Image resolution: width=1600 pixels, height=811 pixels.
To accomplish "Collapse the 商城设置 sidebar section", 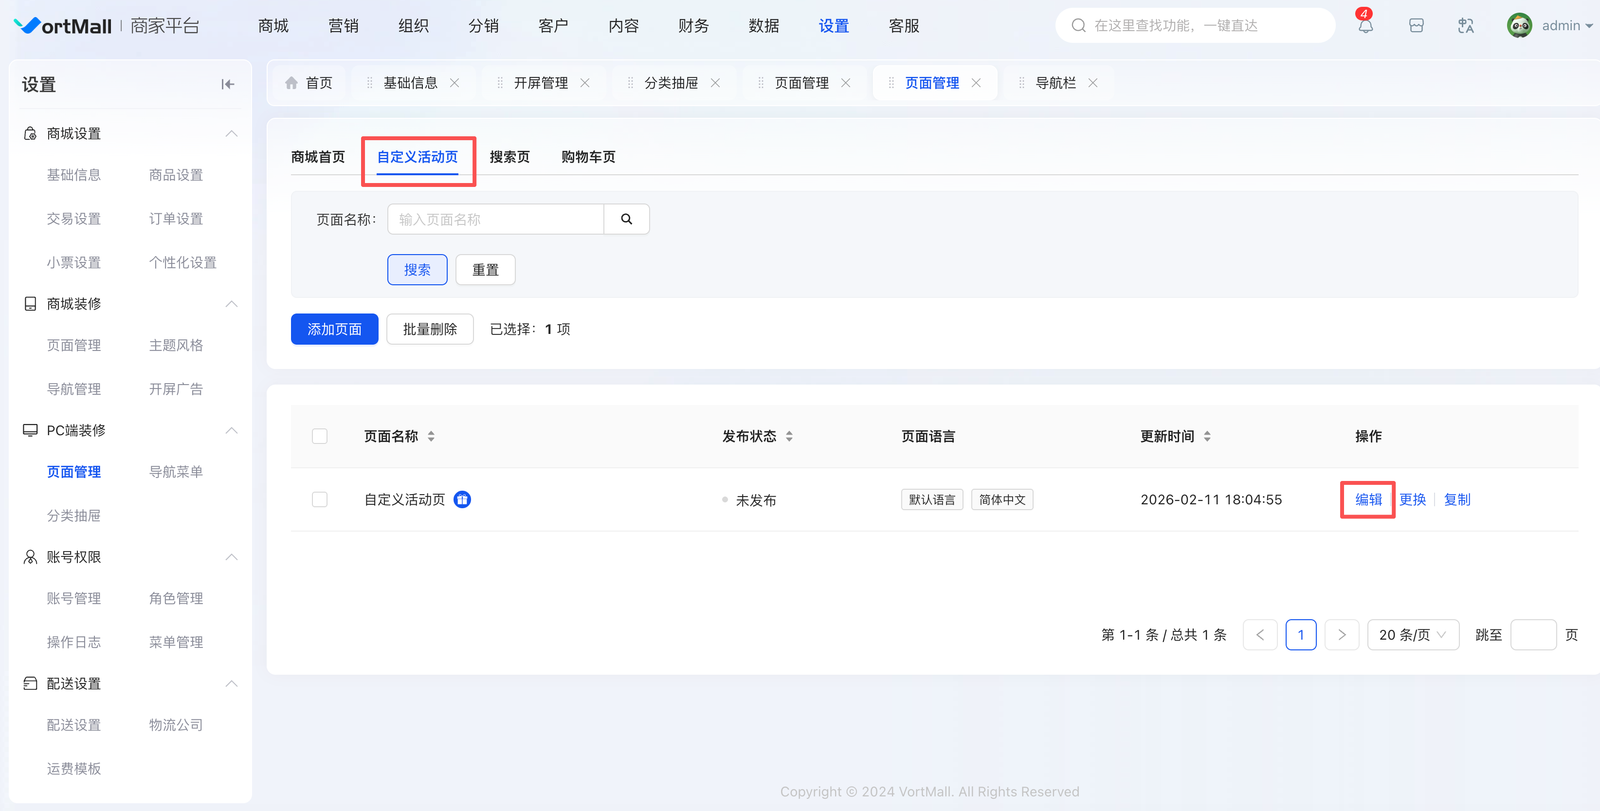I will (231, 134).
